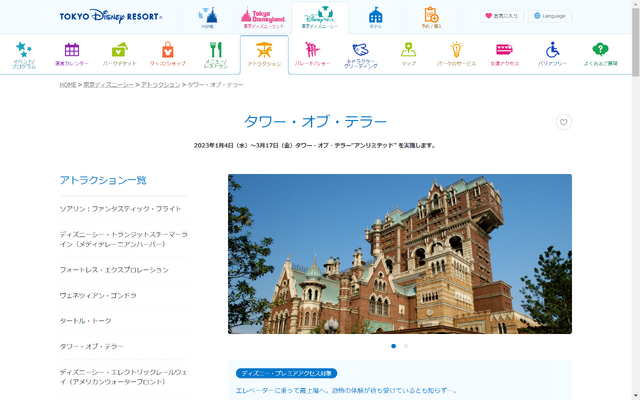
Task: Select the Tokyo DisneySea park tab
Action: pyautogui.click(x=320, y=18)
